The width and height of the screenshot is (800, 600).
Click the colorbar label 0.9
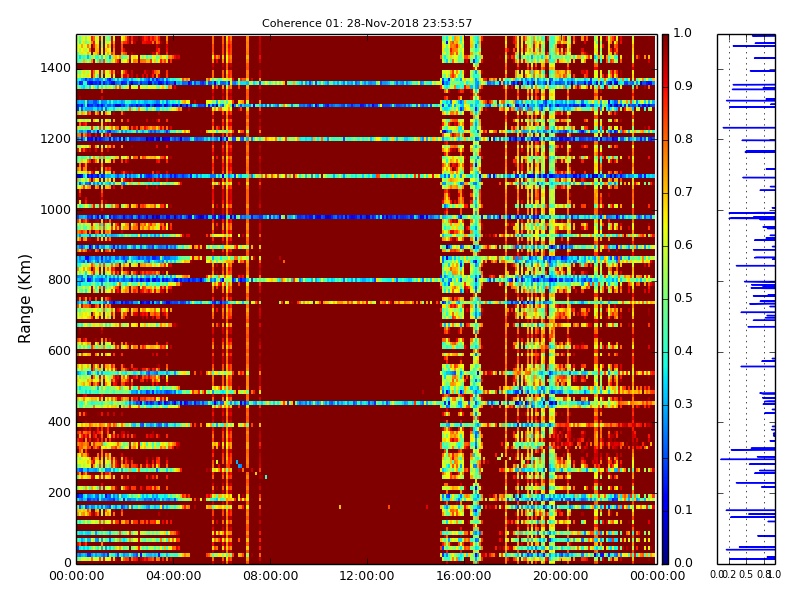point(683,86)
